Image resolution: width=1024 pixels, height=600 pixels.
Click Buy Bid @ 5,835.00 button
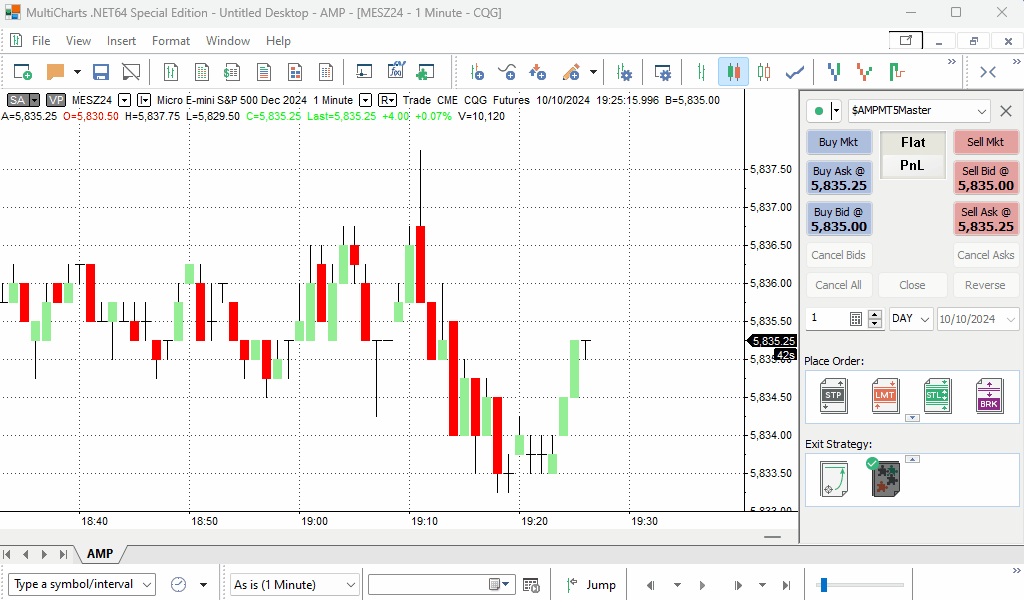point(839,219)
